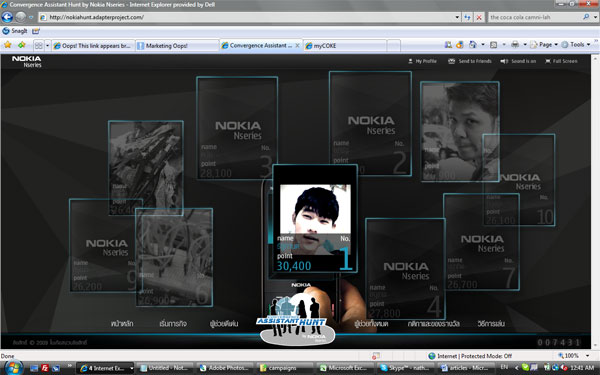This screenshot has height=375, width=600.
Task: Click the red Stop loading icon
Action: click(x=479, y=17)
